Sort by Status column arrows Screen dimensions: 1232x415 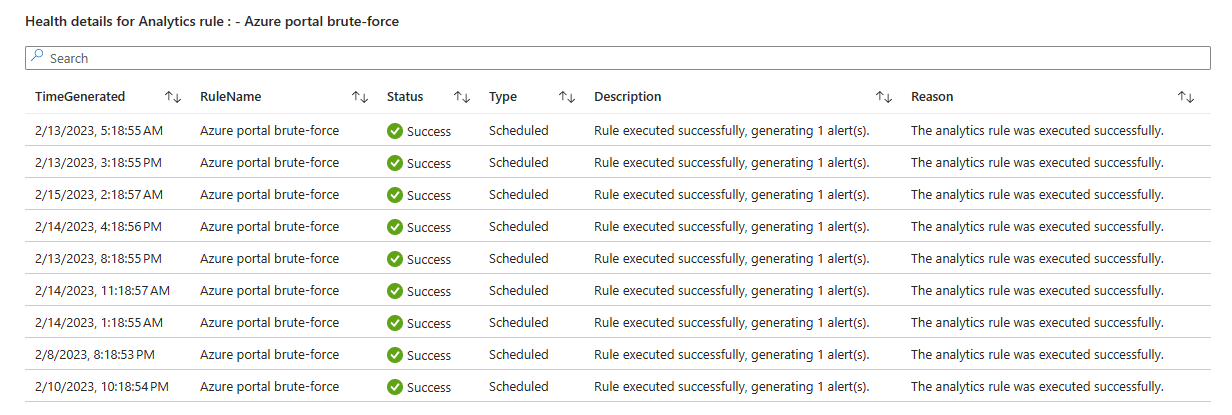click(x=461, y=97)
